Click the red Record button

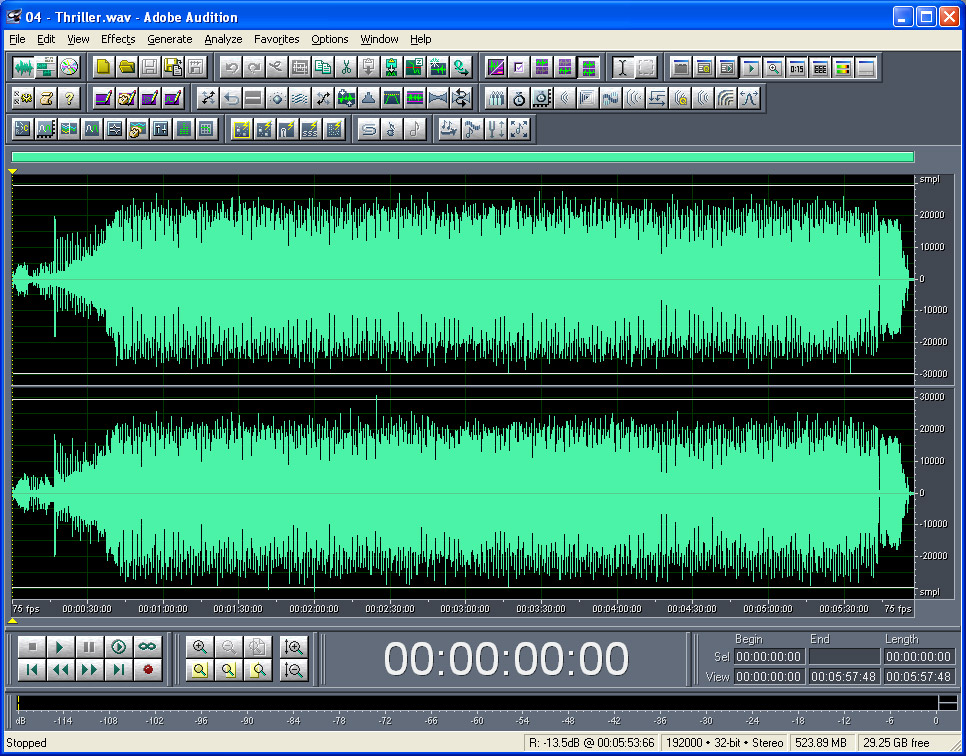point(148,670)
